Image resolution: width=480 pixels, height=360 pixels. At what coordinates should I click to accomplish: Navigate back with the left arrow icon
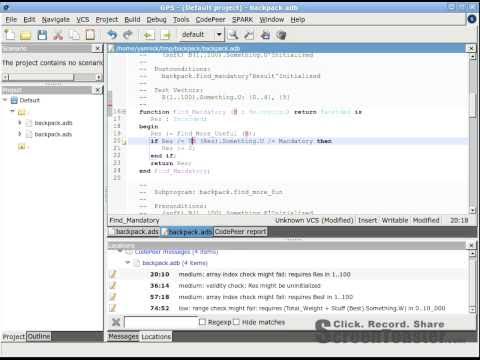click(149, 35)
